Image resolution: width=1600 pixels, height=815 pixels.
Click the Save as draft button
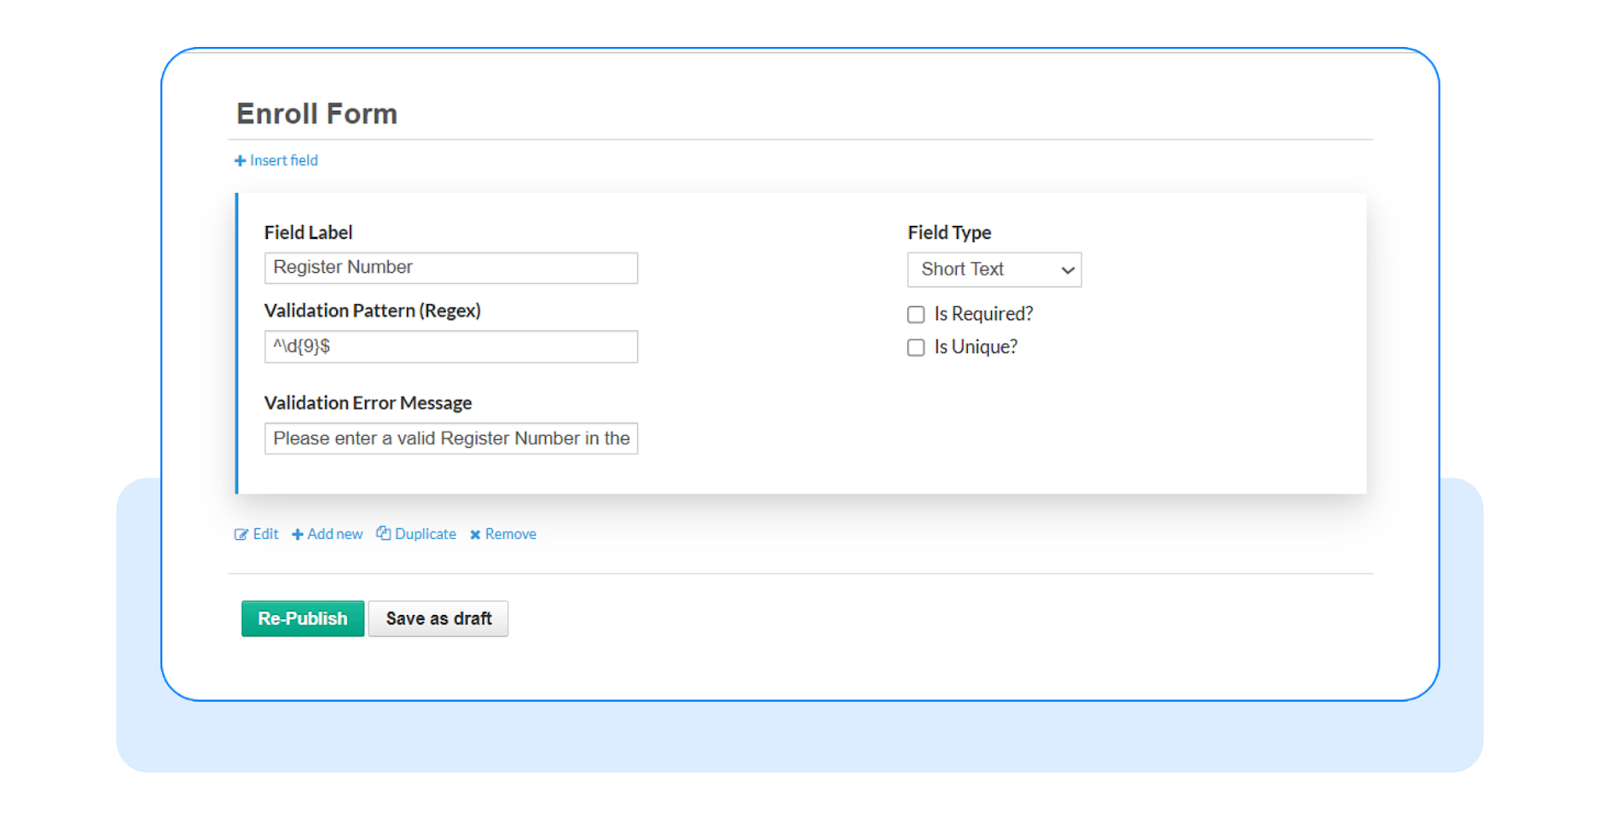[x=438, y=619]
